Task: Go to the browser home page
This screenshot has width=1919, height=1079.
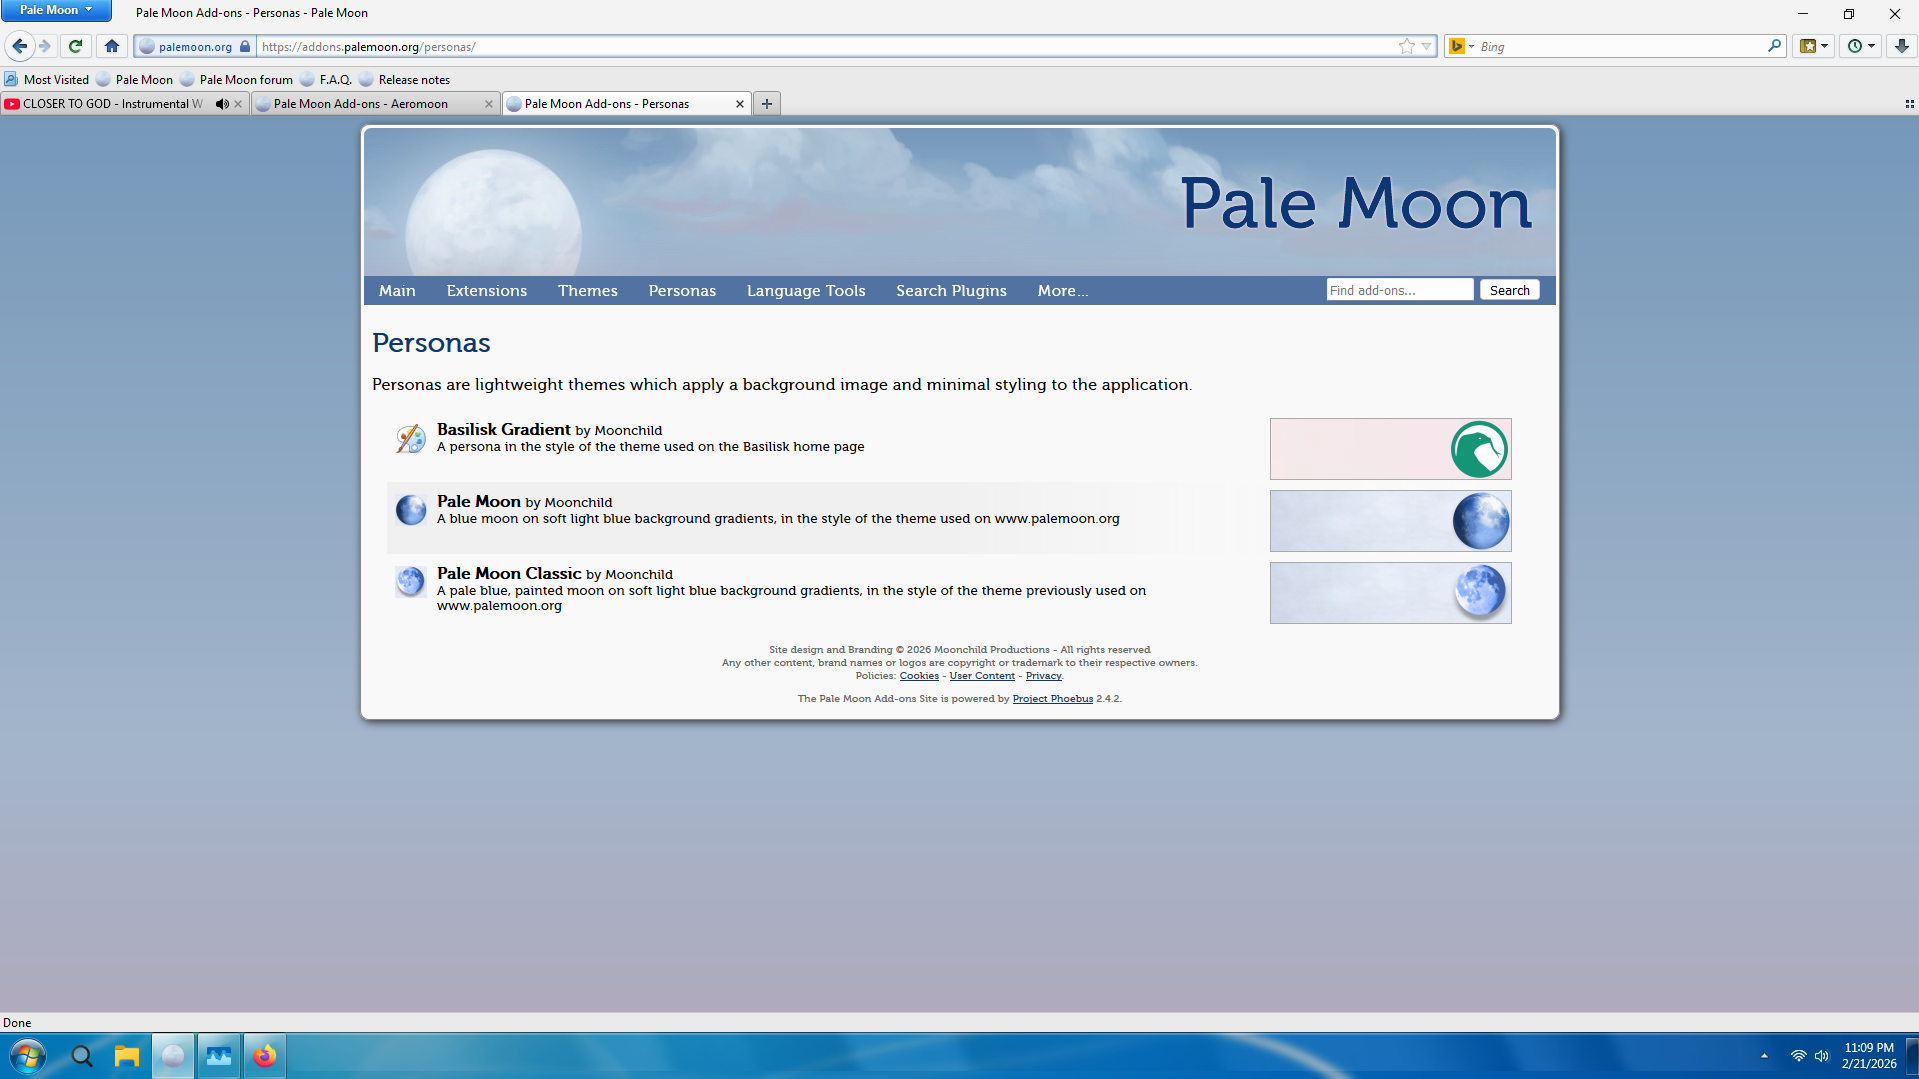Action: click(x=112, y=46)
